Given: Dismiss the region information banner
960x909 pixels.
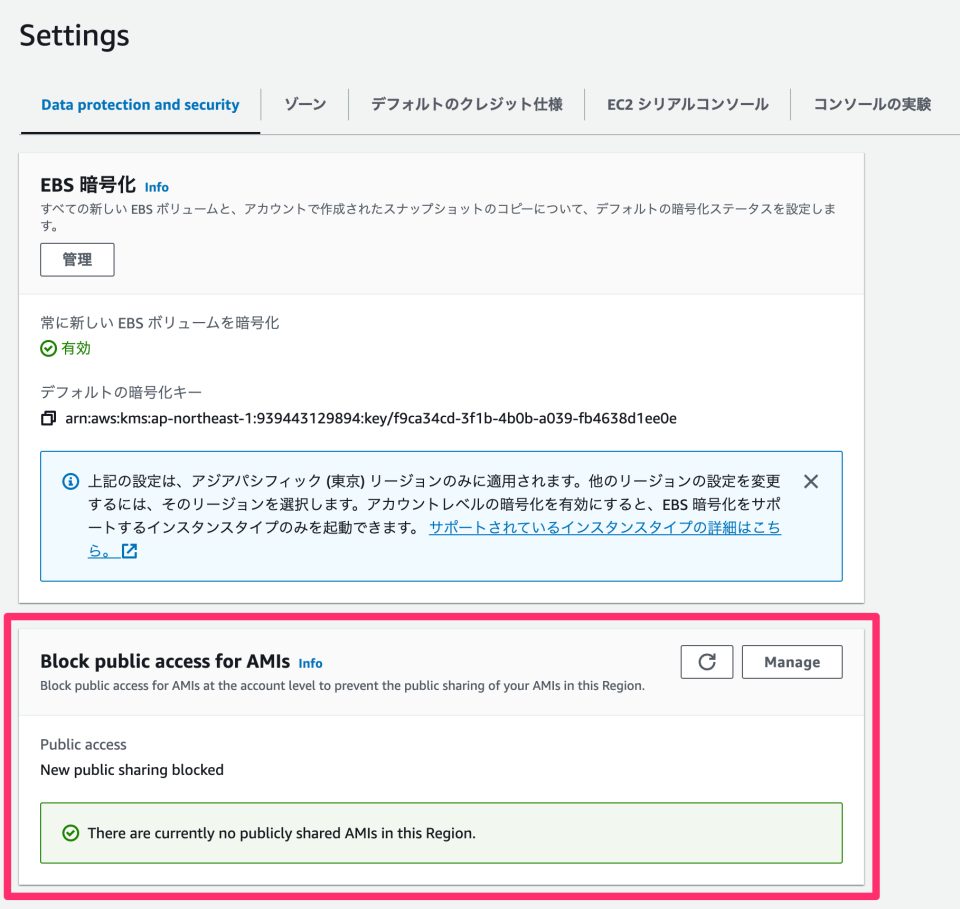Looking at the screenshot, I should coord(810,481).
